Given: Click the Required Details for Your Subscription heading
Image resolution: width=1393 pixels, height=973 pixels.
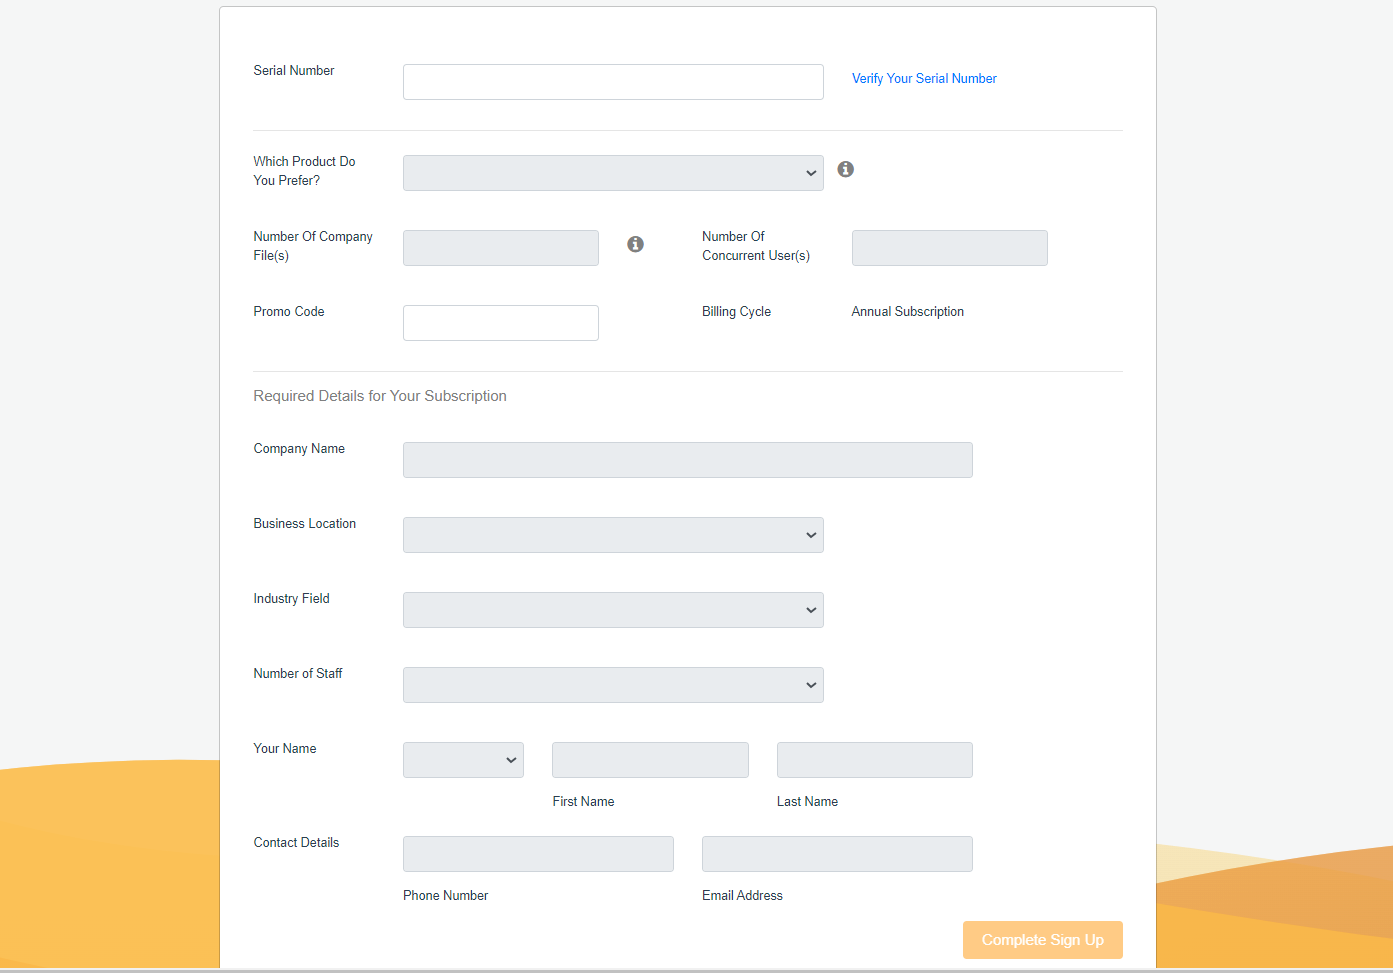Looking at the screenshot, I should tap(380, 396).
